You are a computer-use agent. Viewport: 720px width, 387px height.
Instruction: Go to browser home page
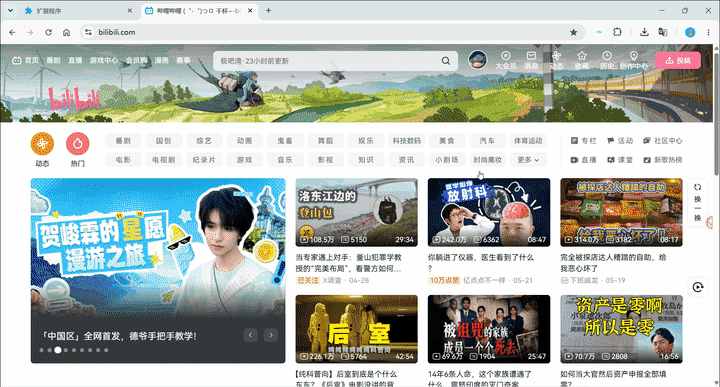67,32
